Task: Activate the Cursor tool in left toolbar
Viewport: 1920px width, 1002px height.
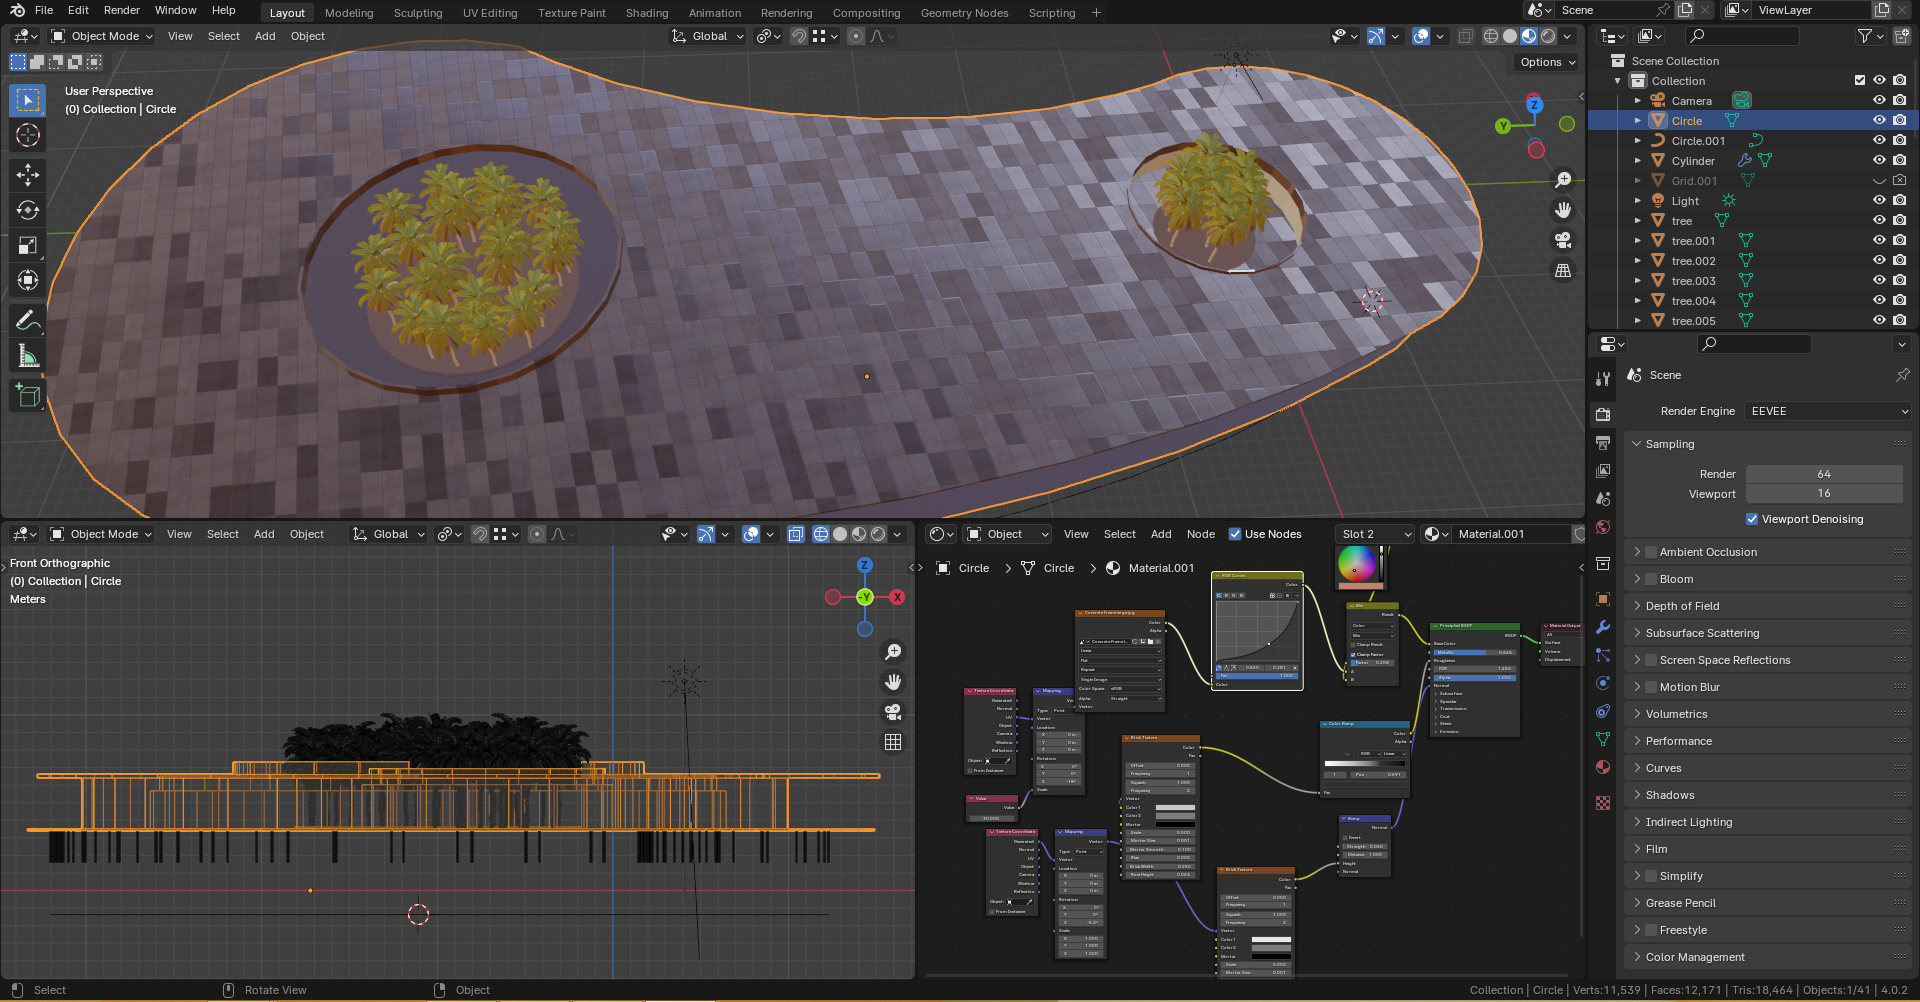Action: click(x=28, y=135)
